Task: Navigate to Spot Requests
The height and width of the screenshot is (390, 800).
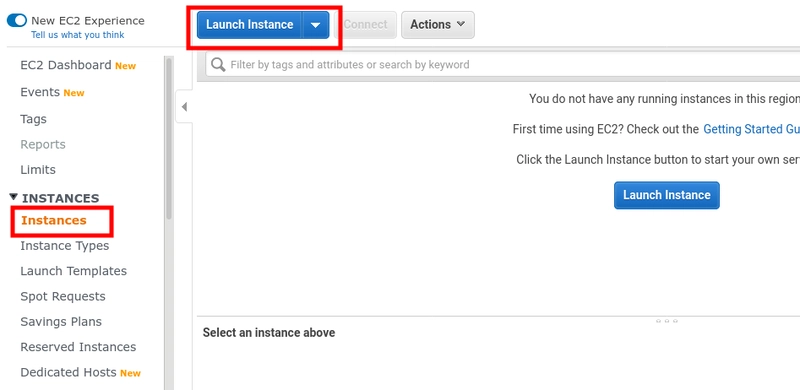Action: 63,297
